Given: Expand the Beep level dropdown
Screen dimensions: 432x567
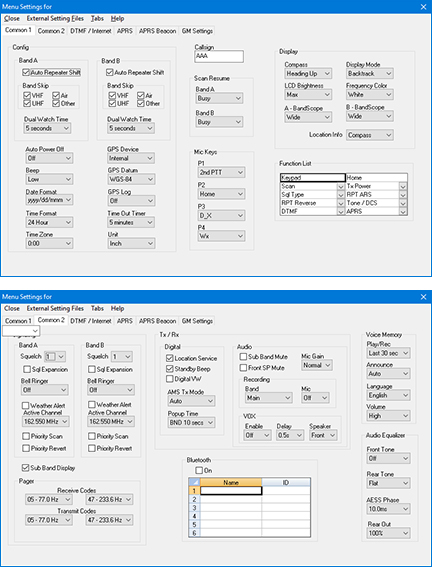Looking at the screenshot, I should click(49, 179).
